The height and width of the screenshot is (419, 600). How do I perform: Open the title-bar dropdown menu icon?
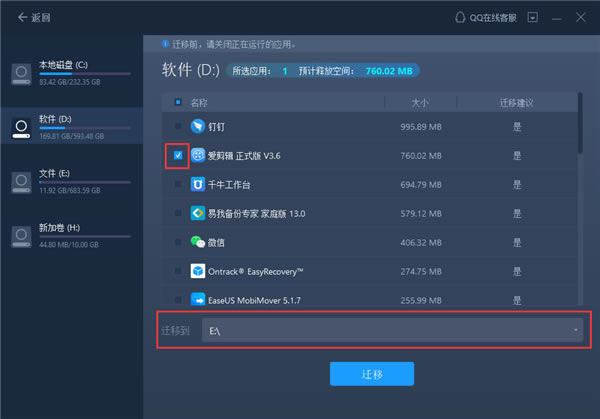[532, 17]
